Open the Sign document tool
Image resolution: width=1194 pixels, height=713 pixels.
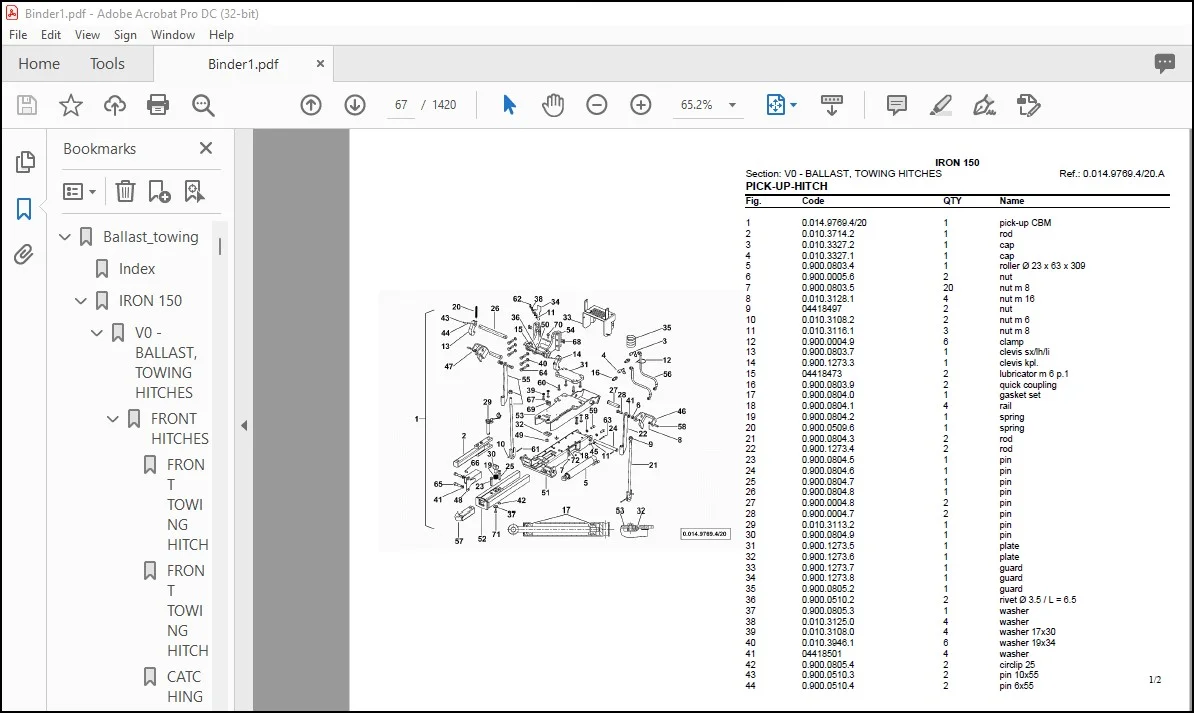click(x=985, y=105)
